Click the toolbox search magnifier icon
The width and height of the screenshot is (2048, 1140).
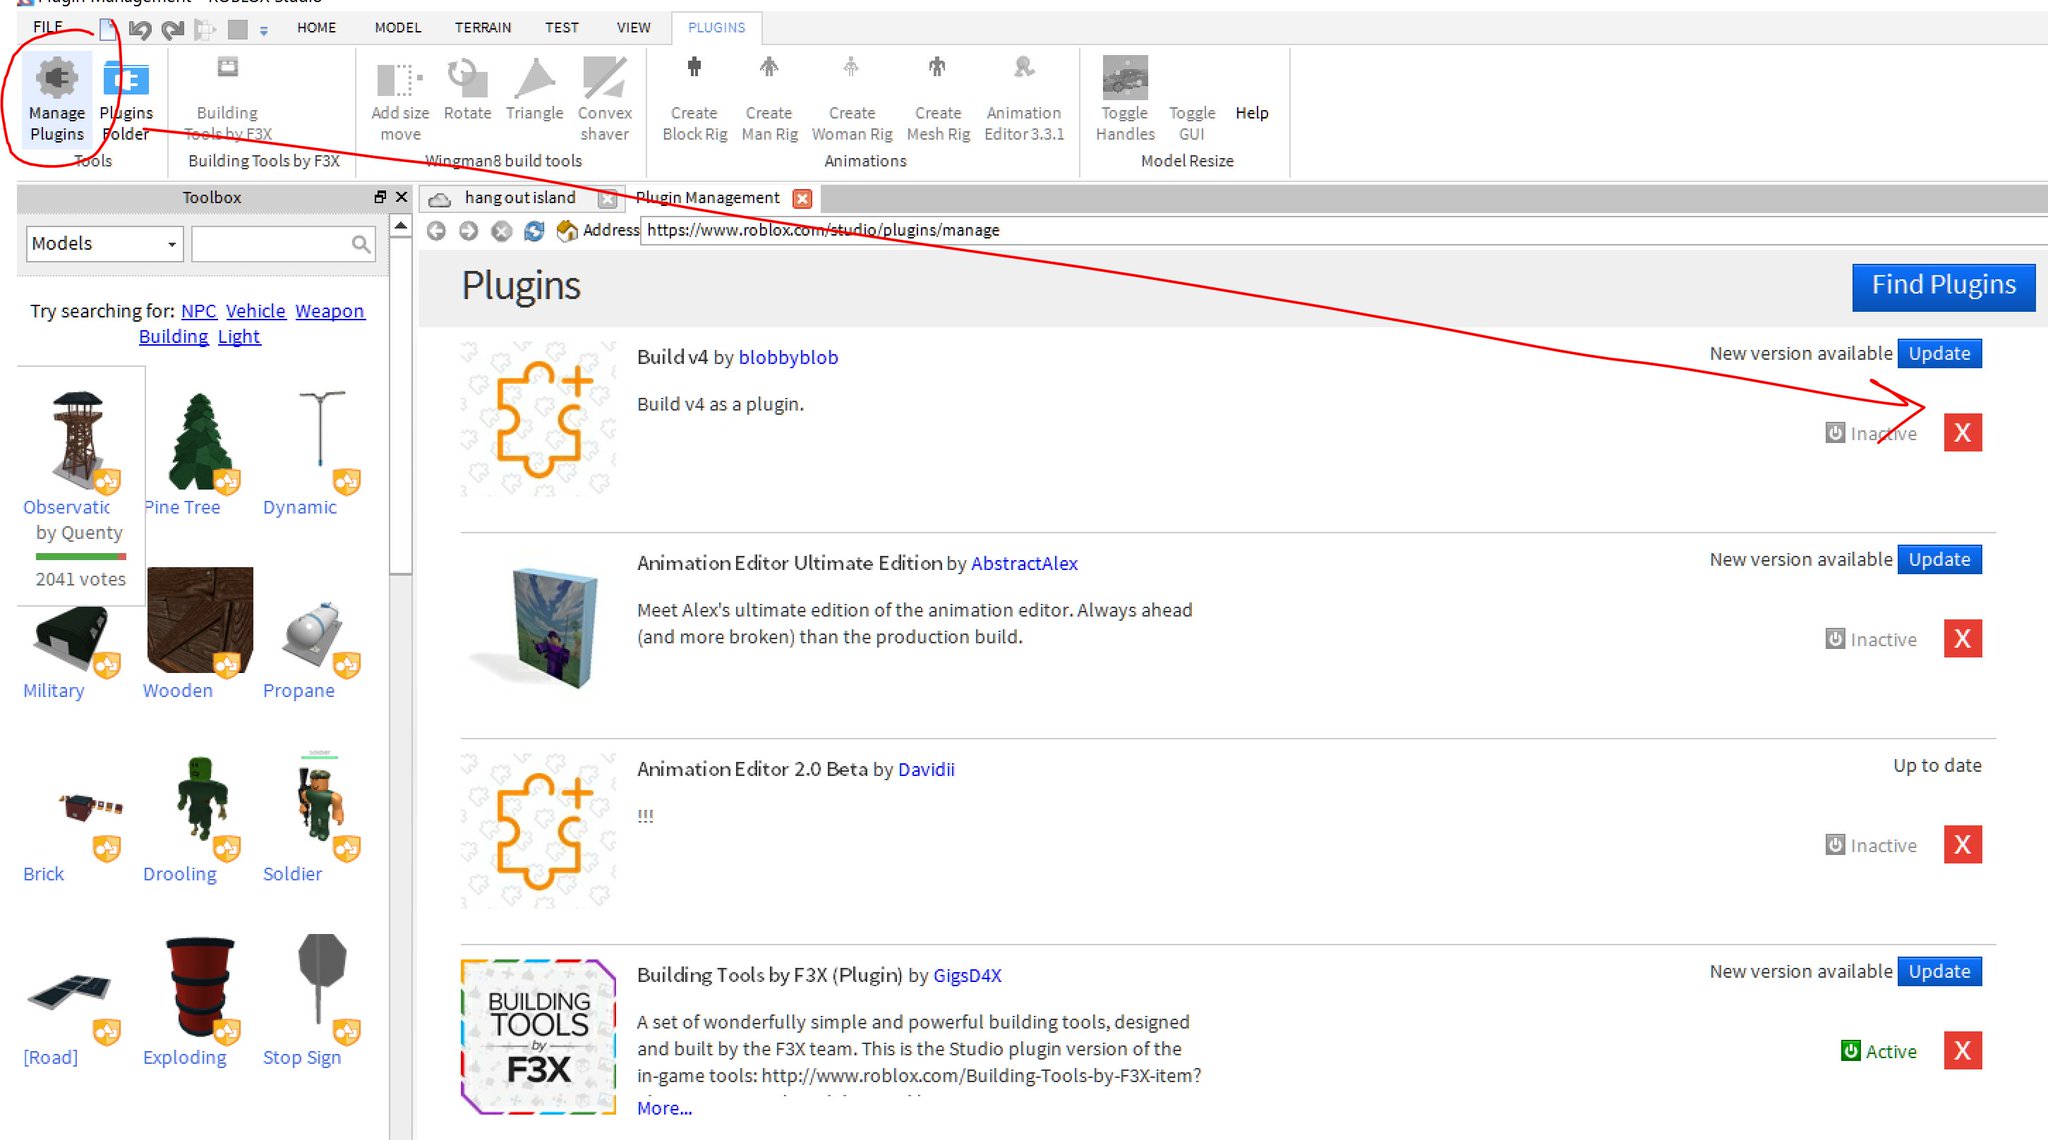click(361, 244)
